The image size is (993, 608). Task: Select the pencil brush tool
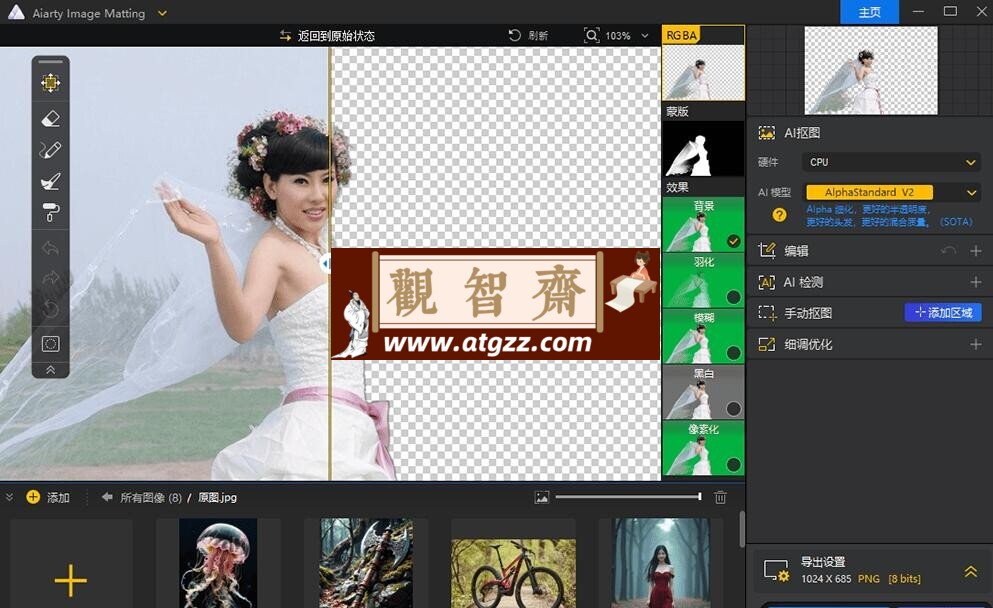point(51,150)
